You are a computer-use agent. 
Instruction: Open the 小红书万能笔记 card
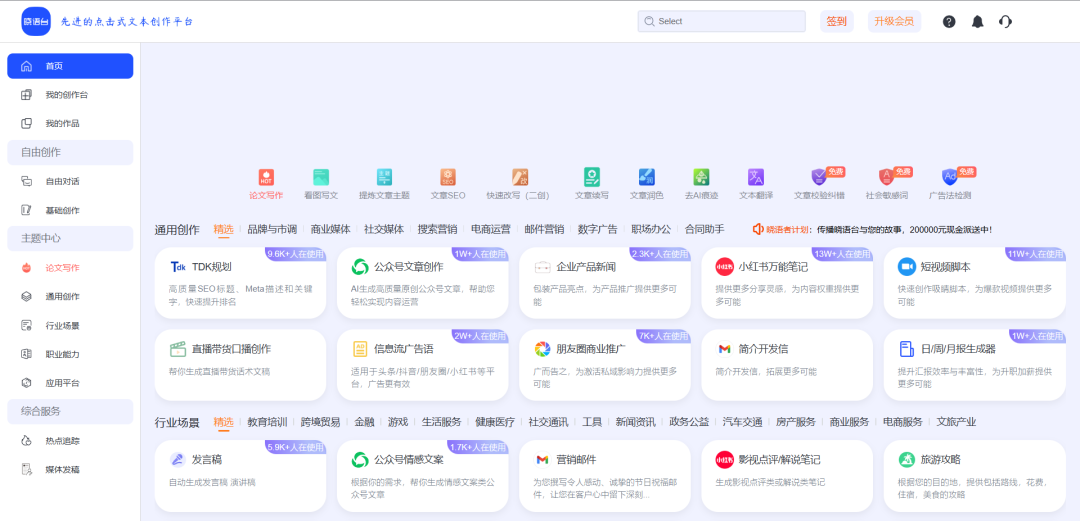pyautogui.click(x=787, y=283)
